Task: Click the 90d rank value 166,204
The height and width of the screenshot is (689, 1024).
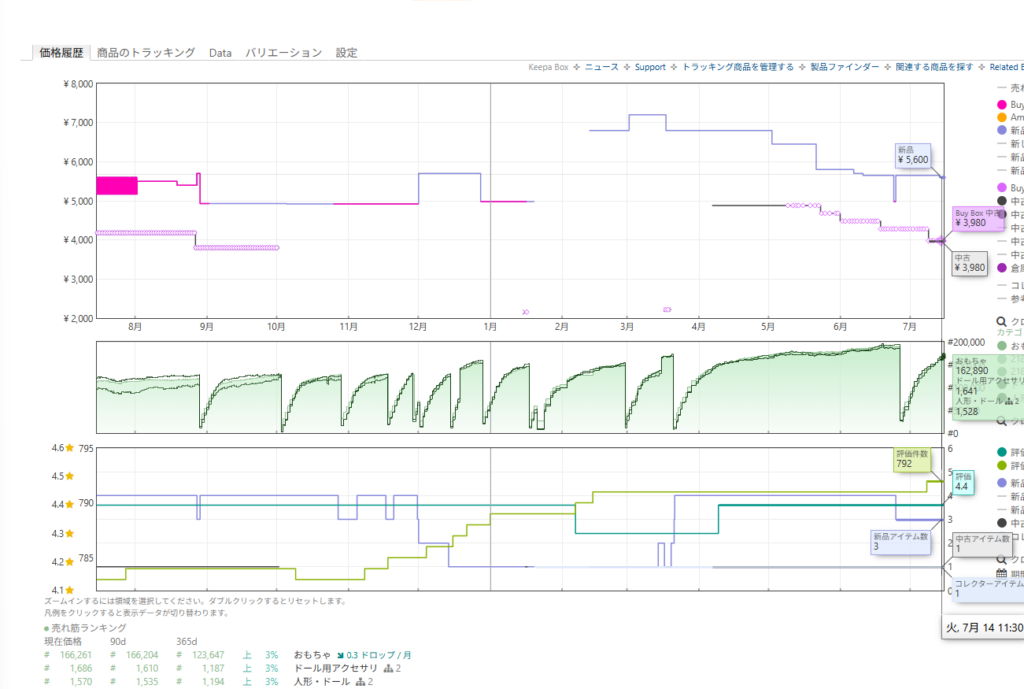Action: pyautogui.click(x=142, y=655)
